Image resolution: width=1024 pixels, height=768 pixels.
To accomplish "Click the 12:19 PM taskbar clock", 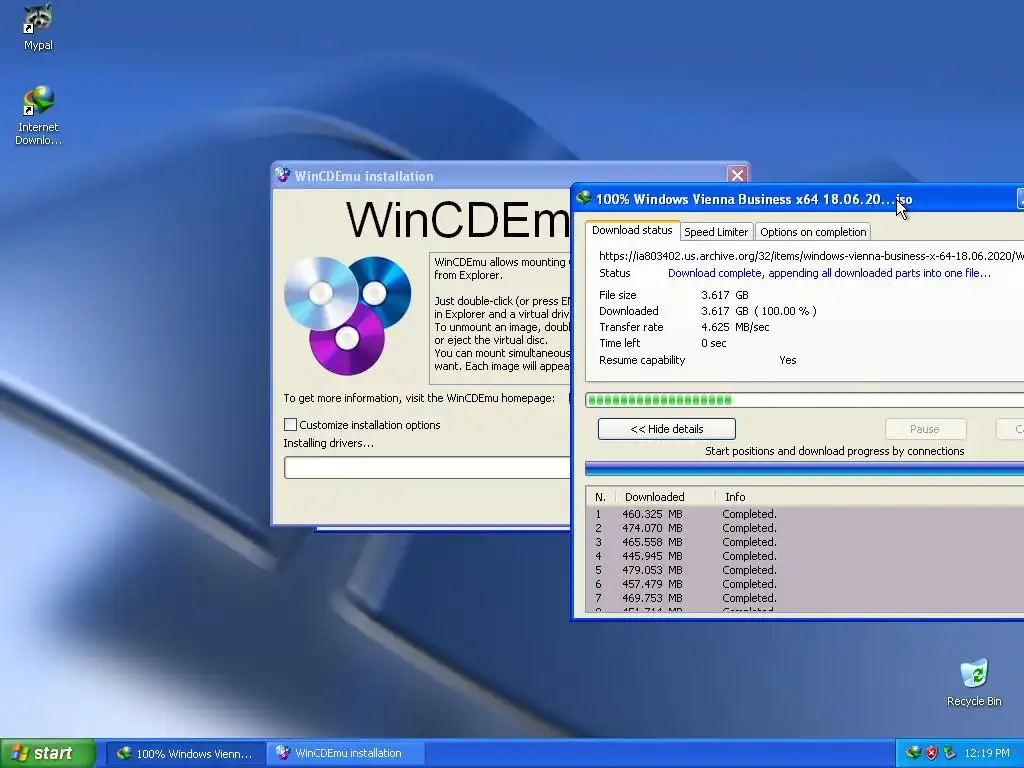I will click(x=987, y=753).
